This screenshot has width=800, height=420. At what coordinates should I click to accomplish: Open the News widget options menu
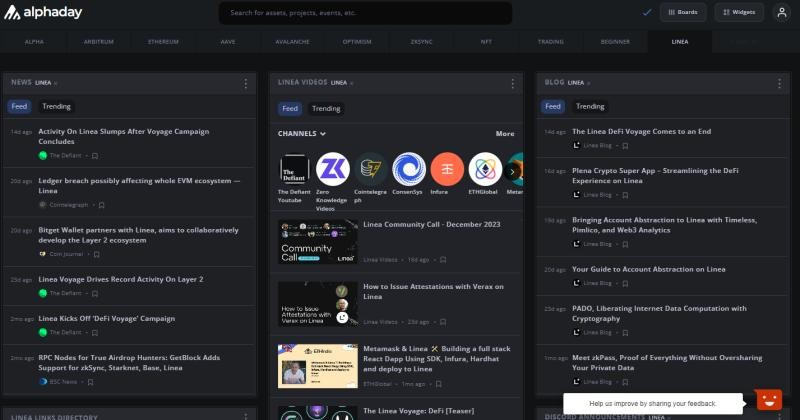(245, 83)
